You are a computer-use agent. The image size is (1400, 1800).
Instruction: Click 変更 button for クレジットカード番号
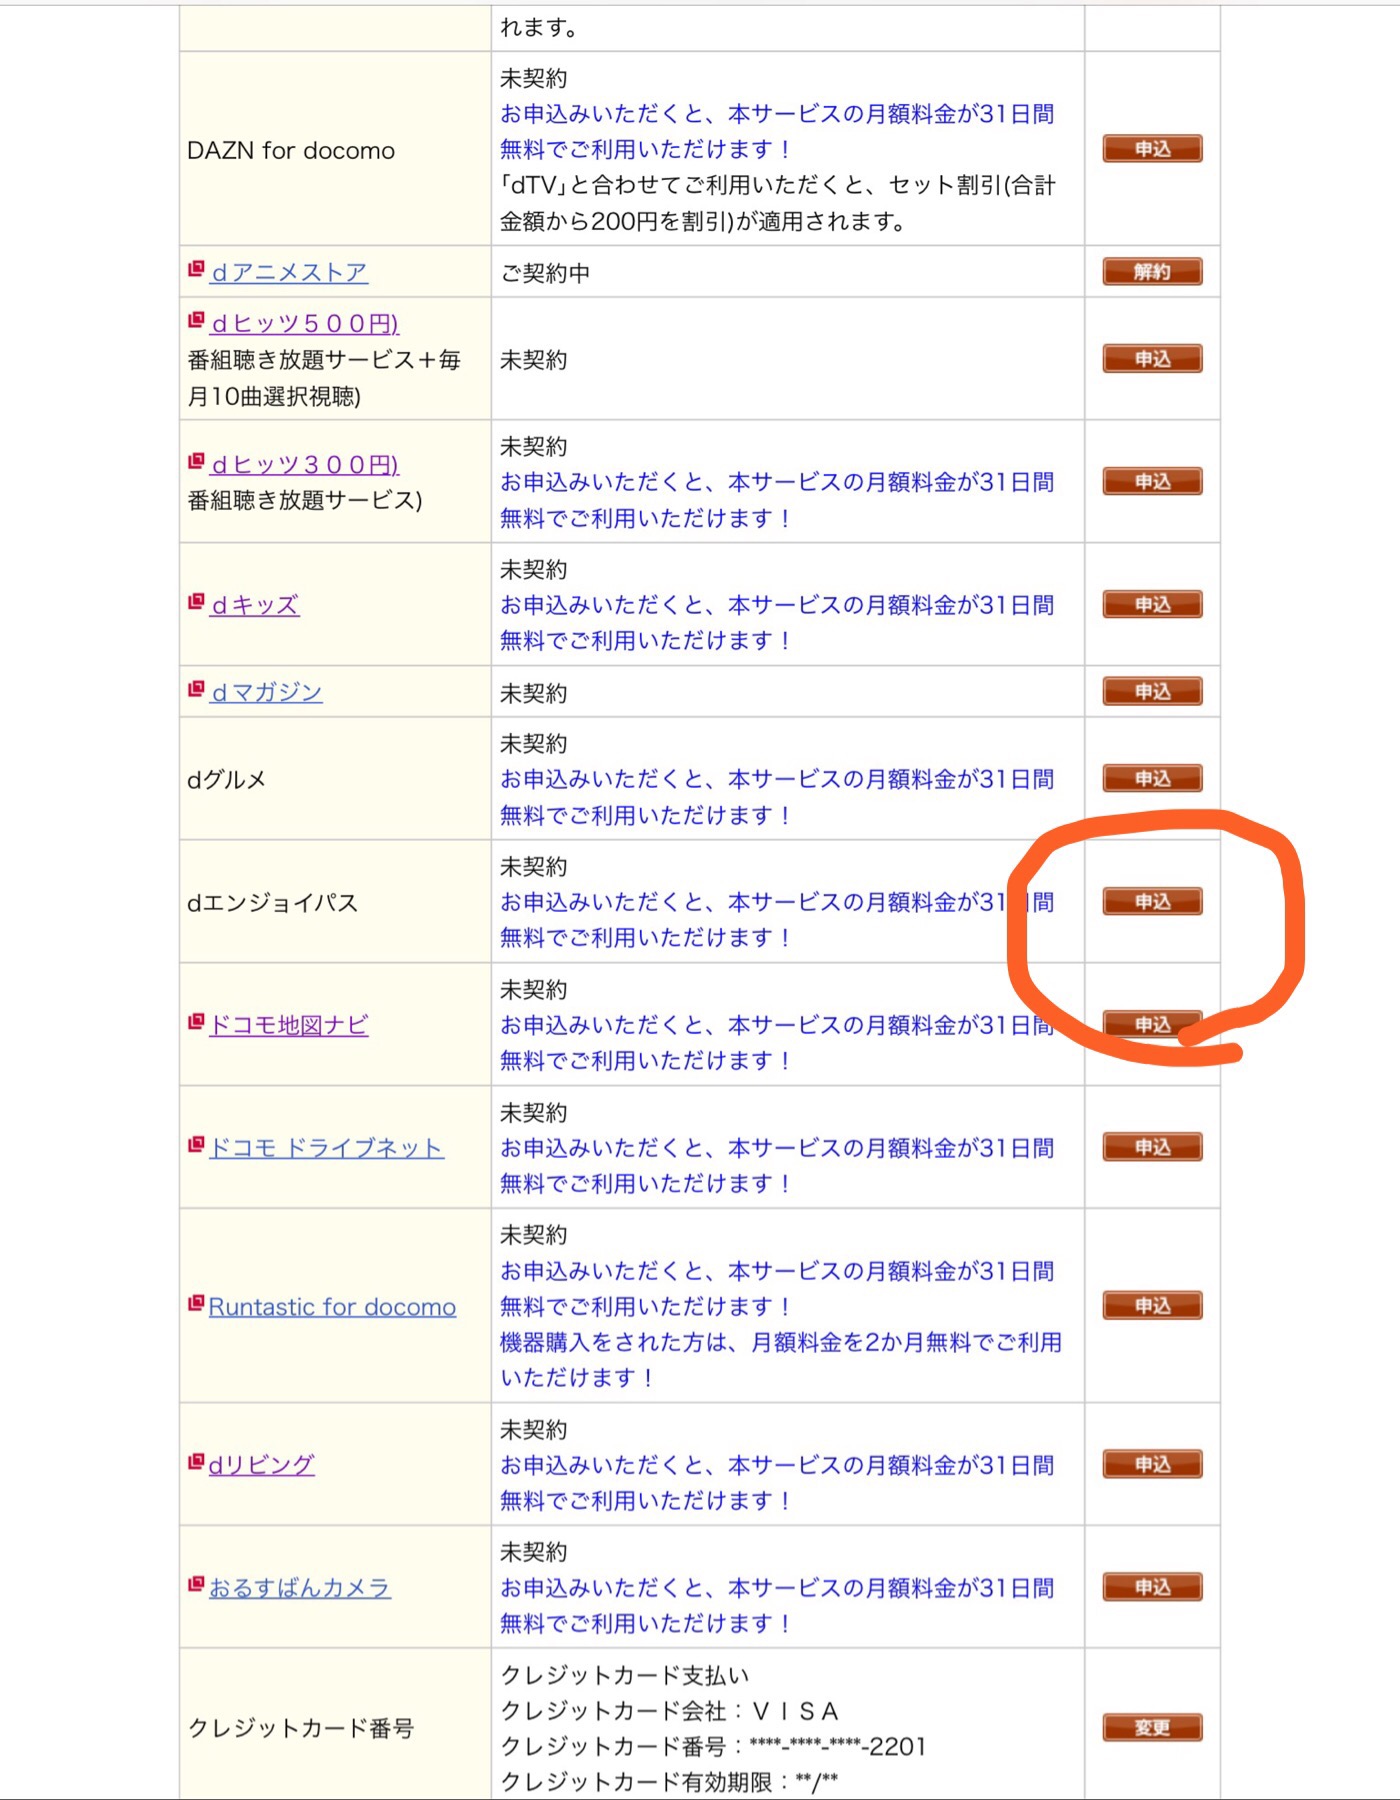click(1152, 1728)
